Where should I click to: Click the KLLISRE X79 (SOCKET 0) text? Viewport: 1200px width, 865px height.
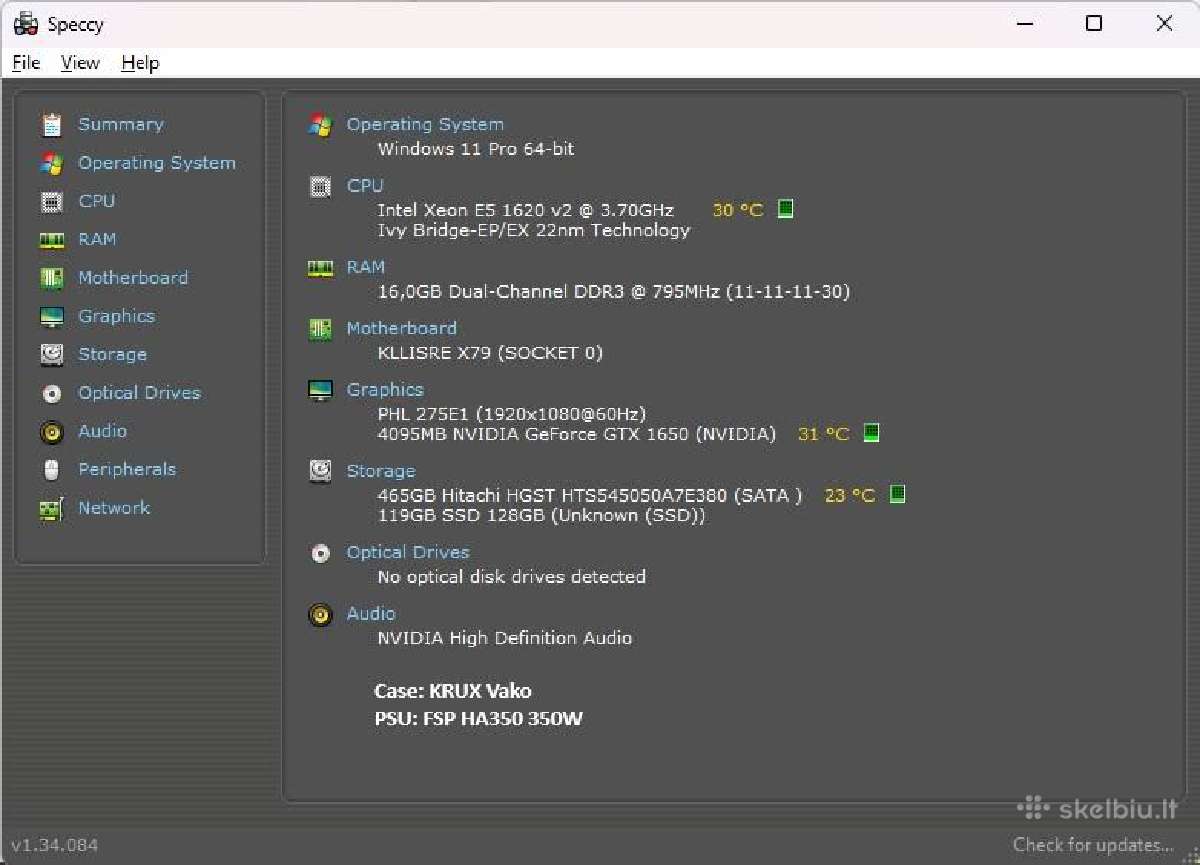pos(490,353)
